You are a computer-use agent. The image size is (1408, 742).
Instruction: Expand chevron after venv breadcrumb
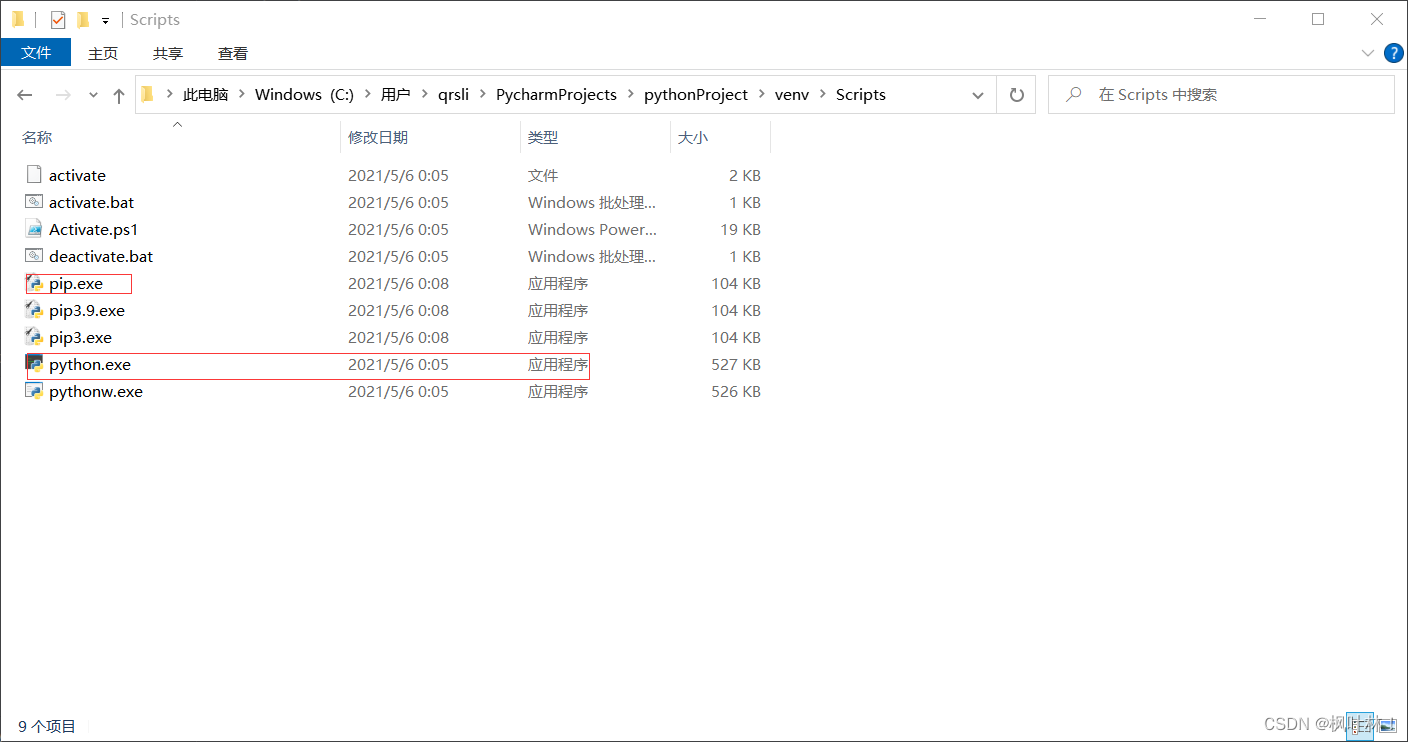[822, 95]
